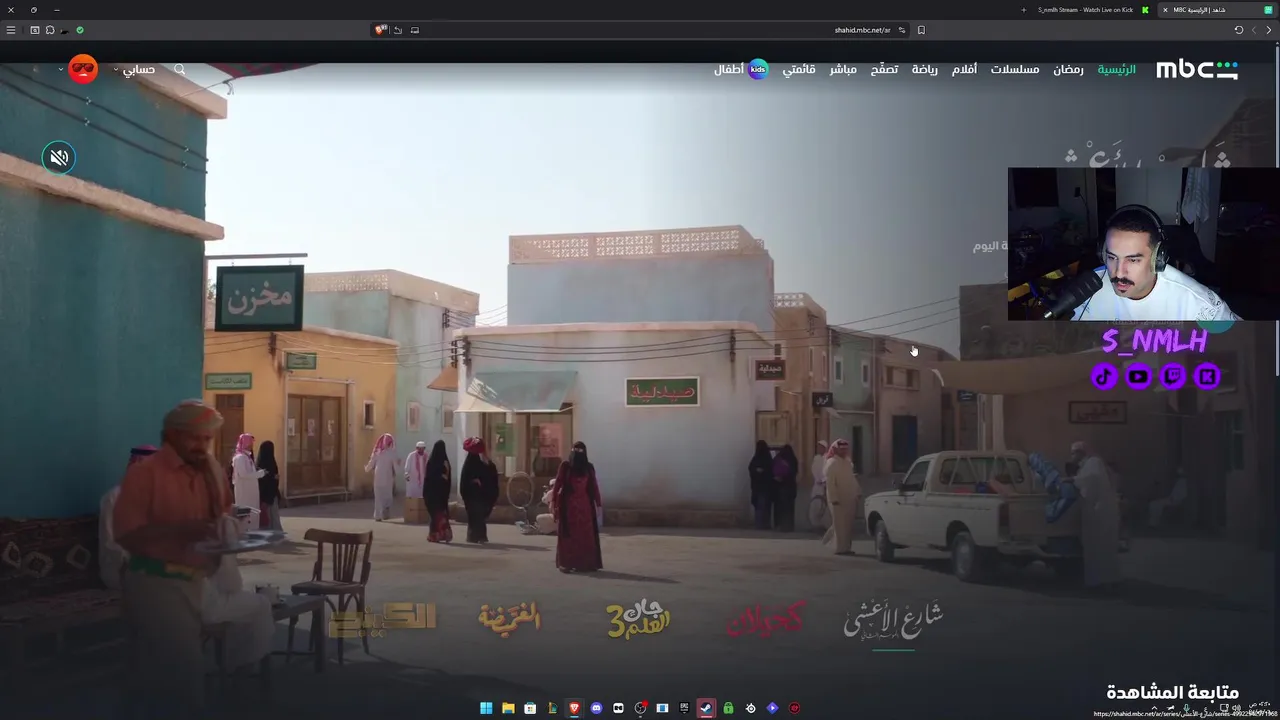This screenshot has width=1280, height=720.
Task: Click the shahid.mbc.net address bar
Action: click(x=862, y=30)
